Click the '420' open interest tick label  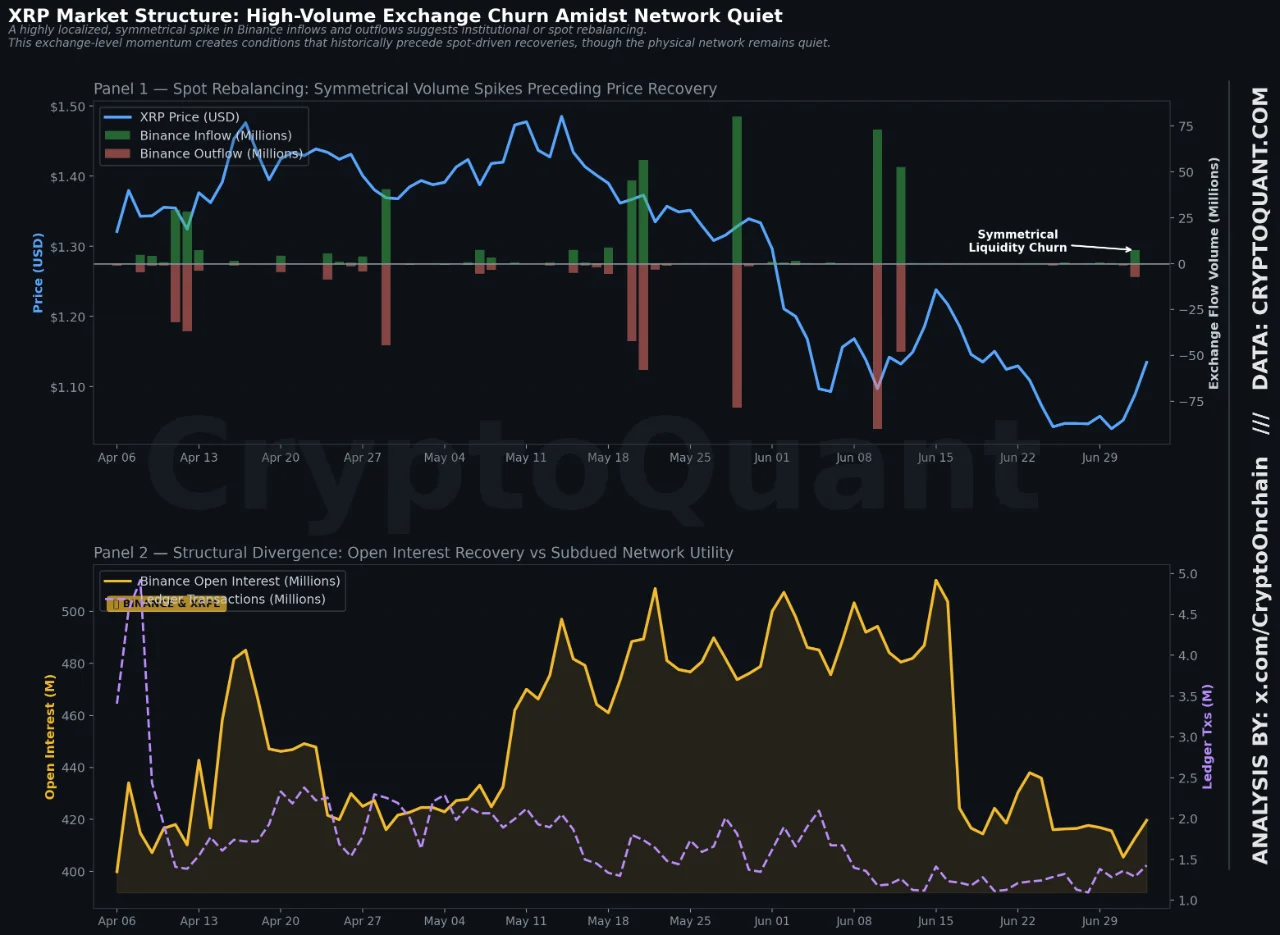[x=74, y=820]
